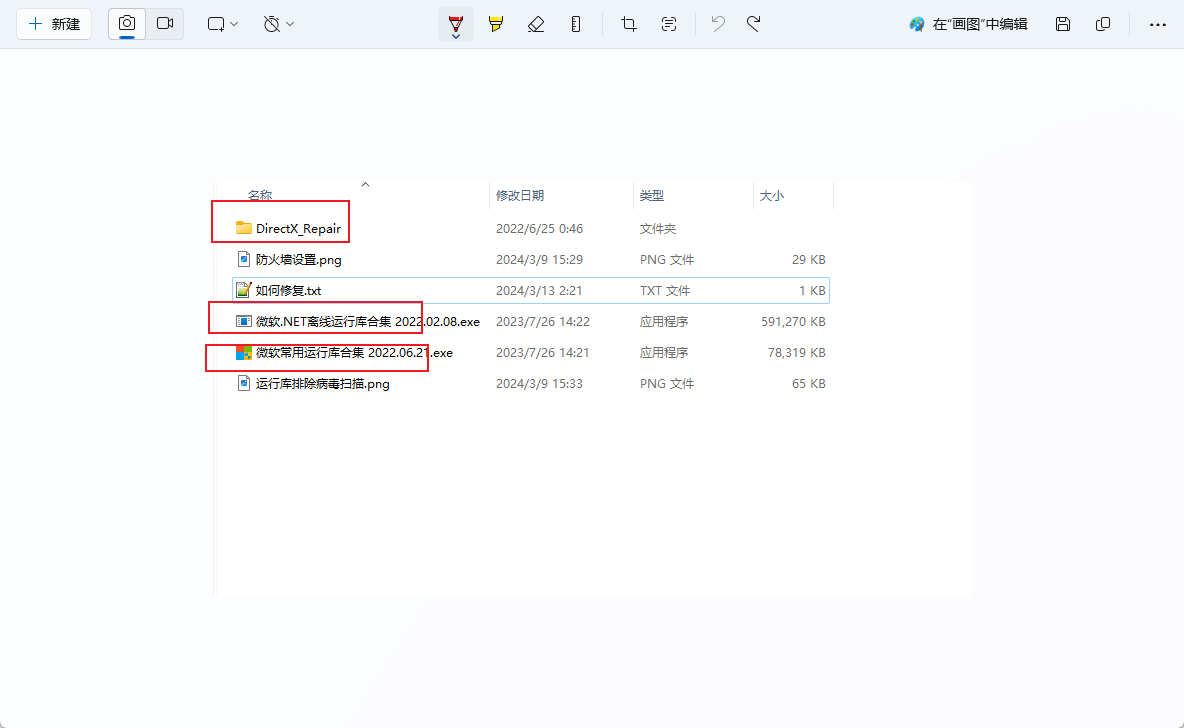1184x728 pixels.
Task: Click the TXT 文件 type cell
Action: pyautogui.click(x=664, y=290)
